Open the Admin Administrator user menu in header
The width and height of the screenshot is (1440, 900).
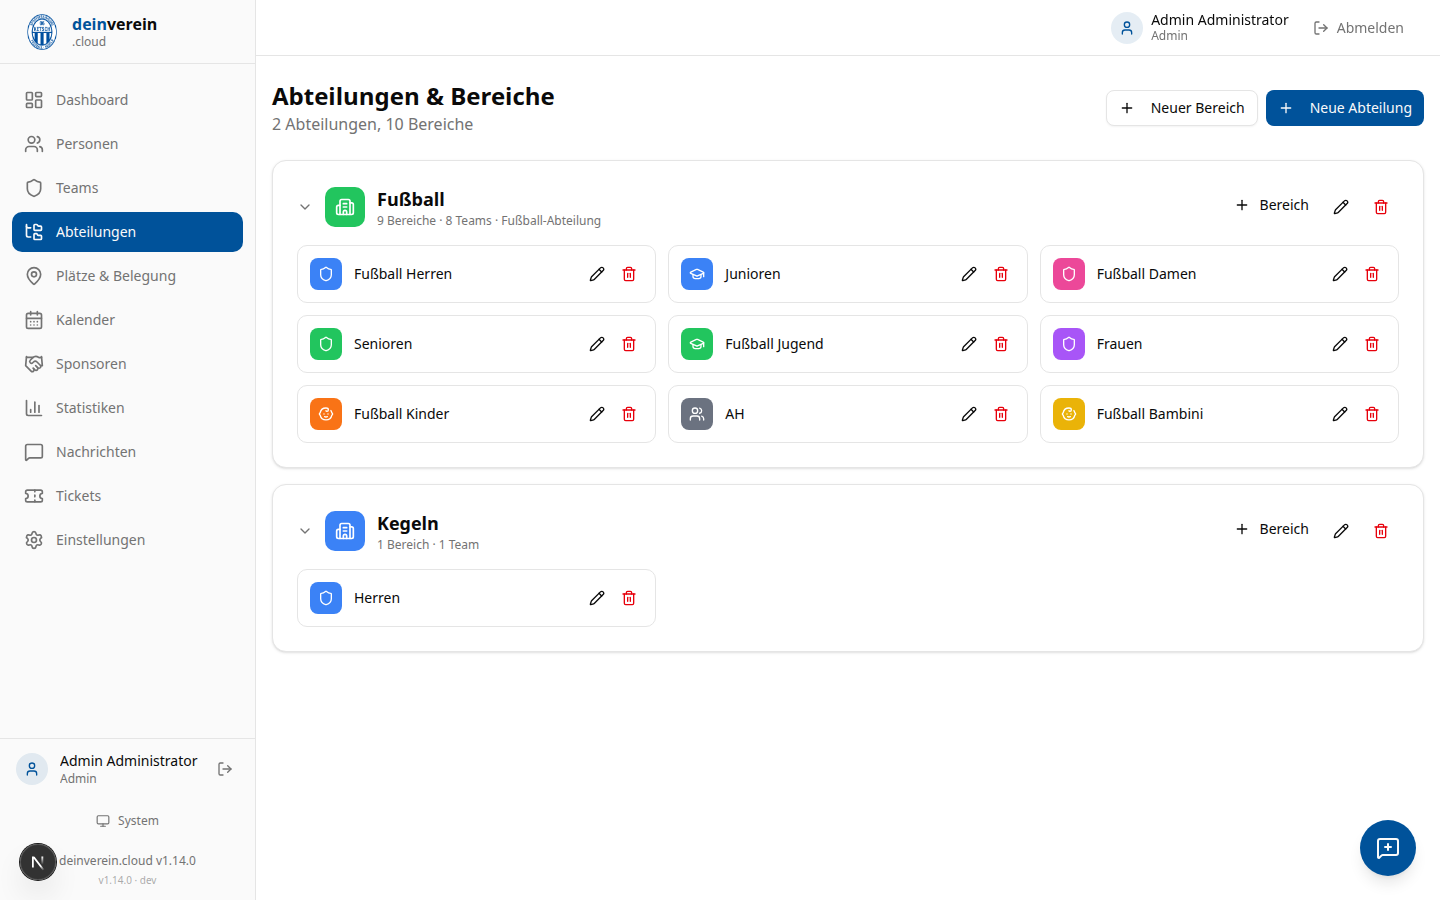pyautogui.click(x=1200, y=28)
